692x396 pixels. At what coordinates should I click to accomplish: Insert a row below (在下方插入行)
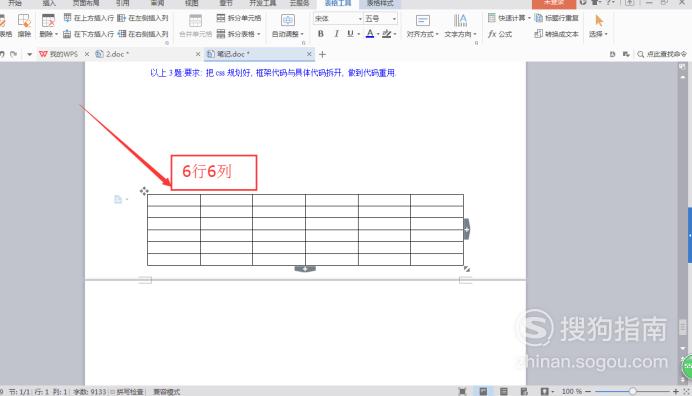pos(88,34)
